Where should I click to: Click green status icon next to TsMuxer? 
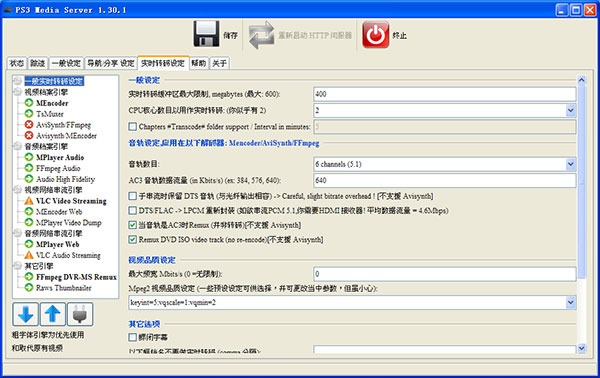tap(29, 114)
